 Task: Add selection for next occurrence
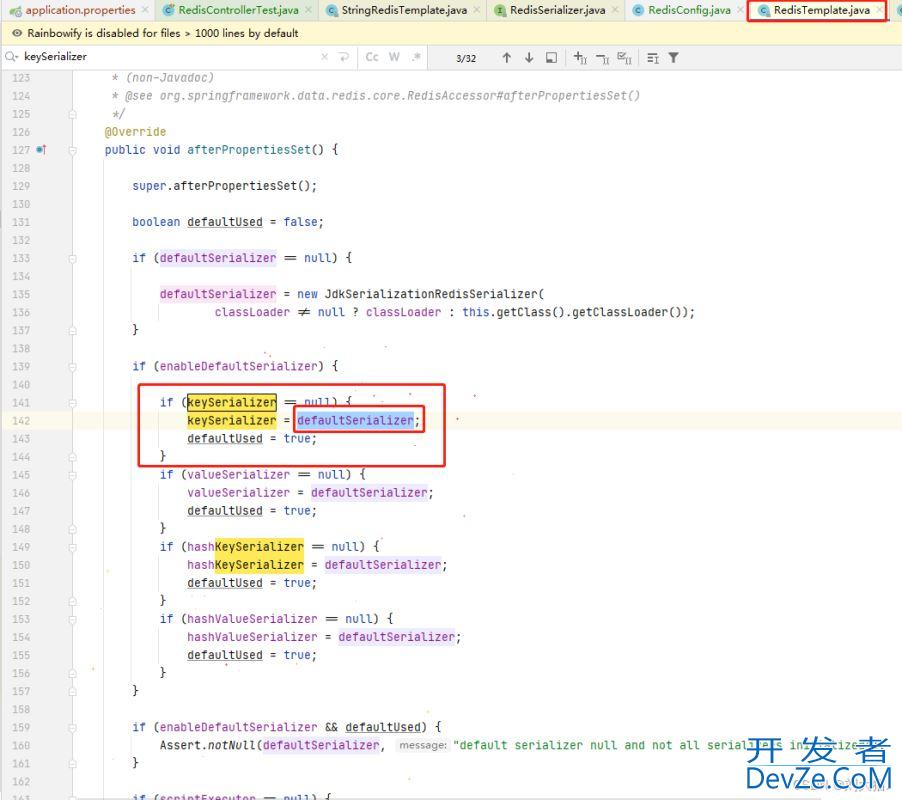point(580,58)
